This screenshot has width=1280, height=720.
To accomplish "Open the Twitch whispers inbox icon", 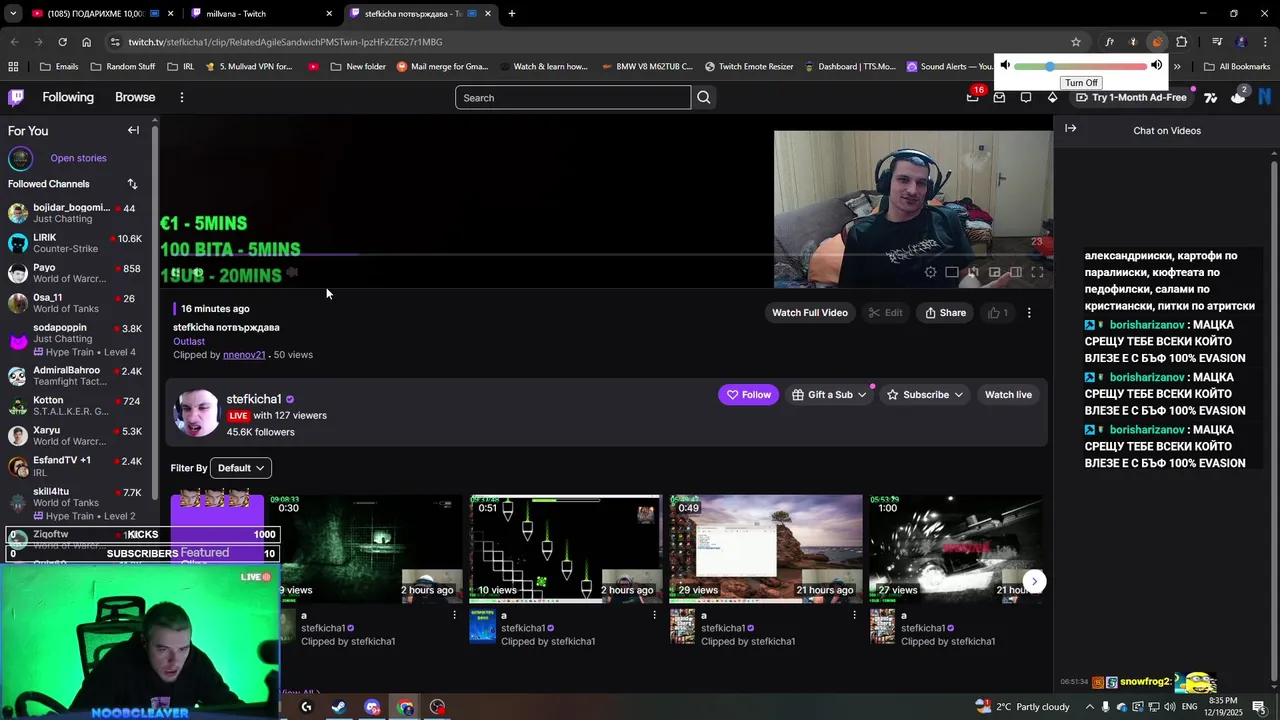I will pos(999,97).
